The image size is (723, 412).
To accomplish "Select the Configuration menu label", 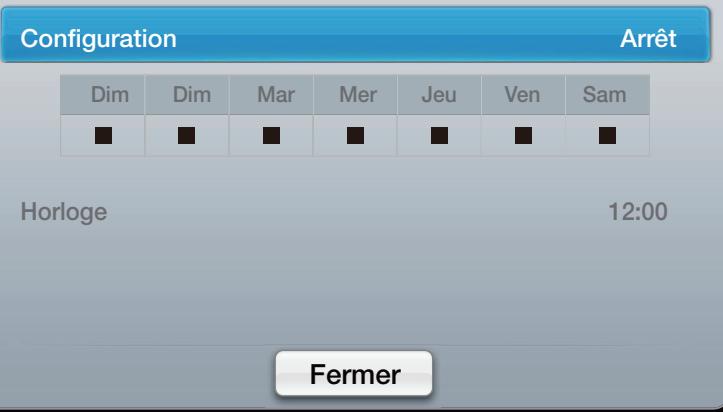I will 99,40.
